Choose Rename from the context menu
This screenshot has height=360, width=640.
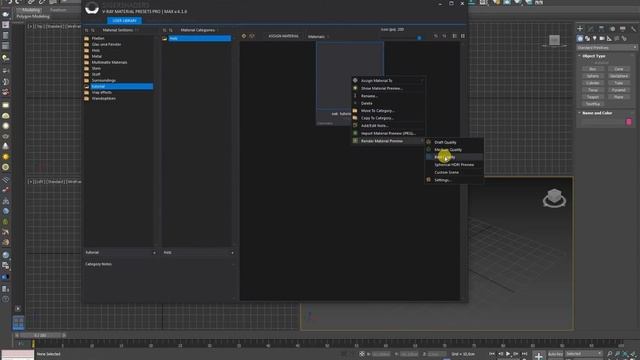pyautogui.click(x=388, y=96)
